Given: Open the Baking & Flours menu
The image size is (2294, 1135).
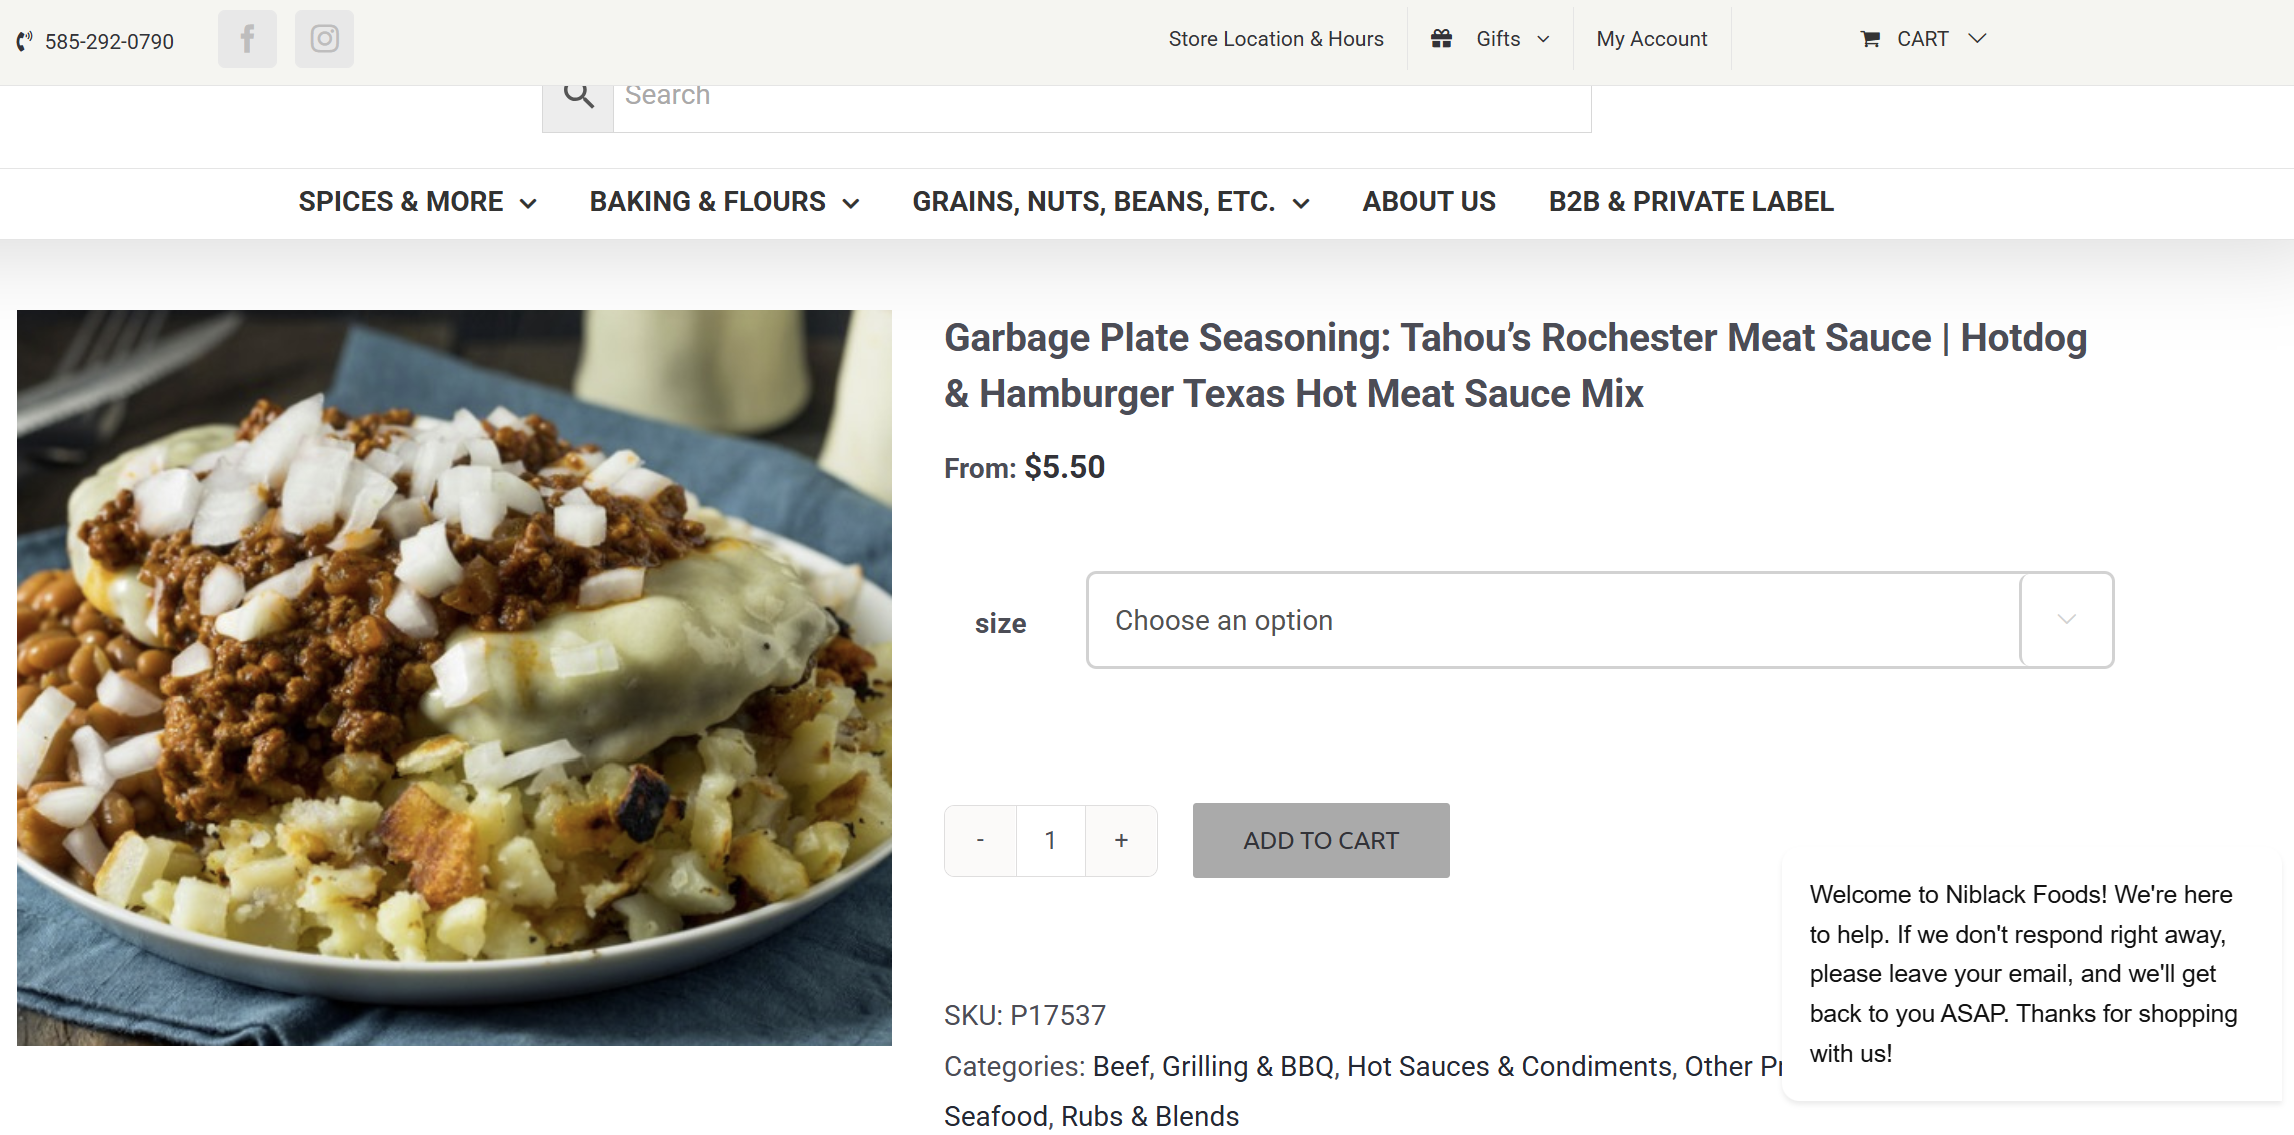Looking at the screenshot, I should click(x=724, y=202).
